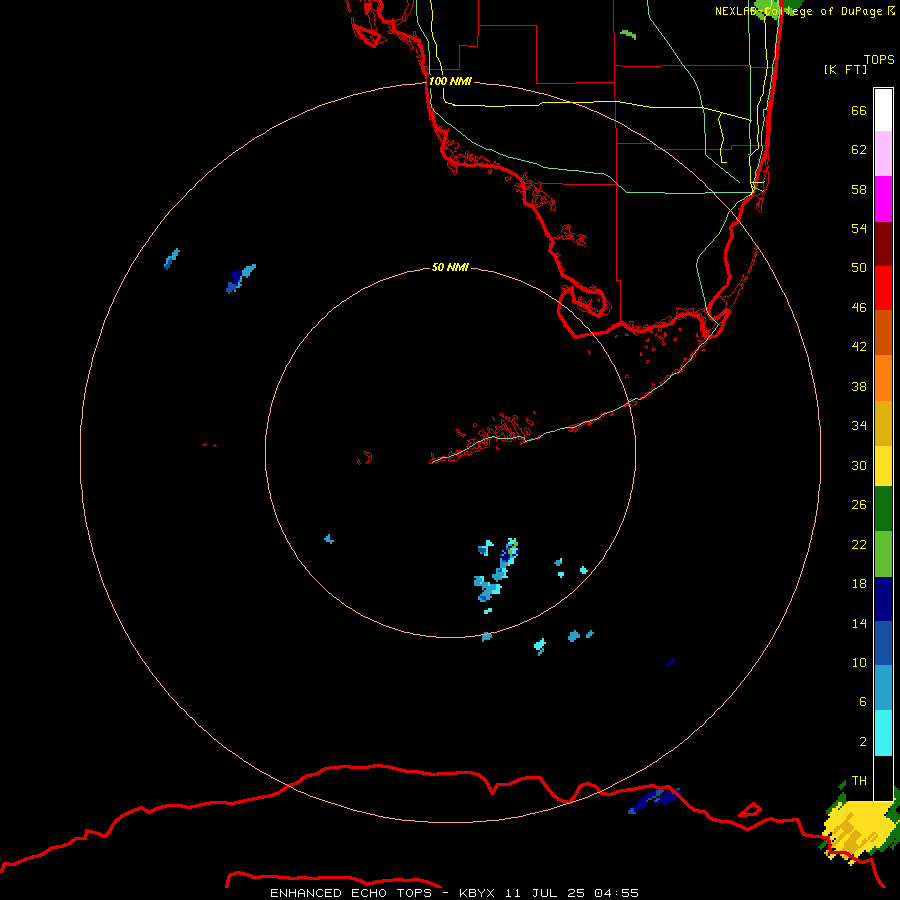The image size is (900, 900).
Task: Click the legend value "22"
Action: 859,544
